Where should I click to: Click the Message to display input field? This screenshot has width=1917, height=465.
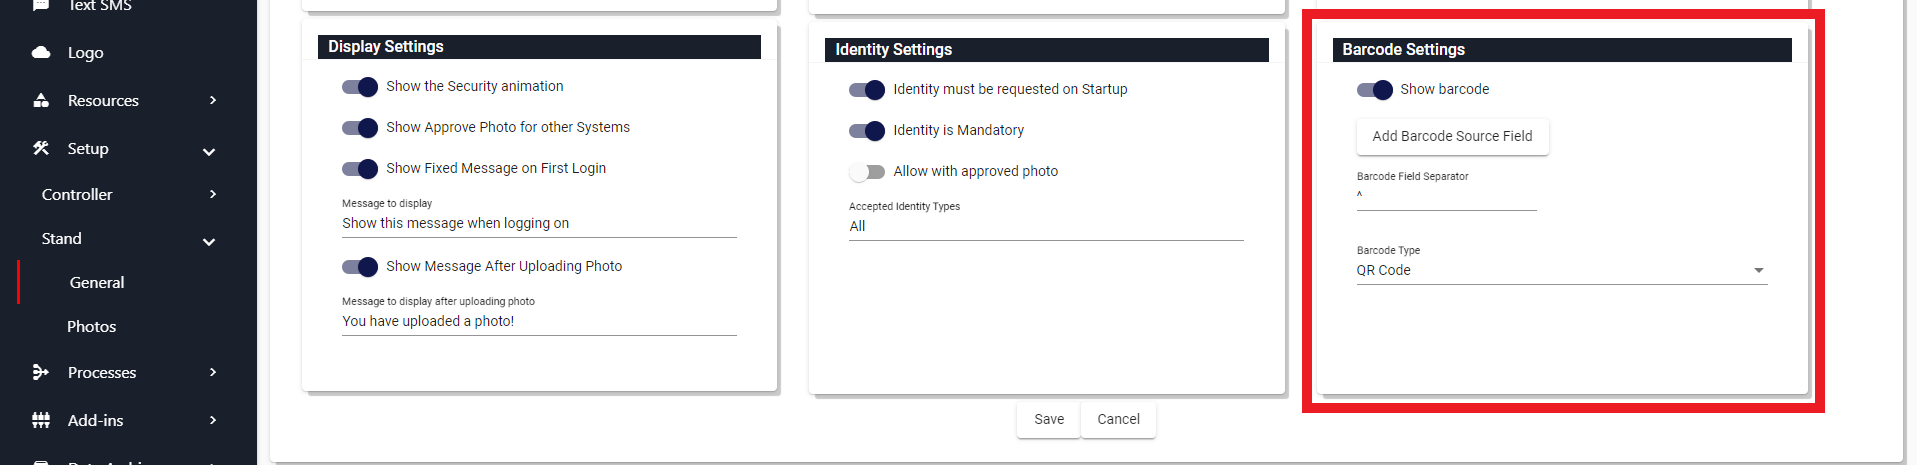(x=539, y=224)
